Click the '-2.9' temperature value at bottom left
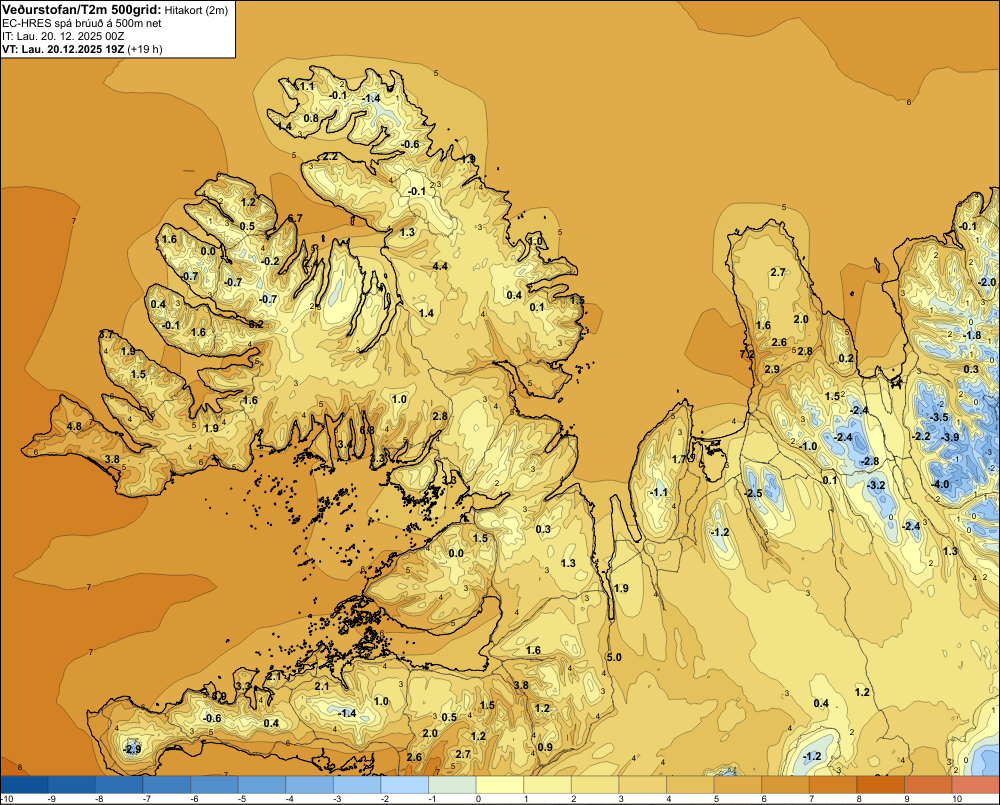This screenshot has height=805, width=1000. [x=132, y=749]
